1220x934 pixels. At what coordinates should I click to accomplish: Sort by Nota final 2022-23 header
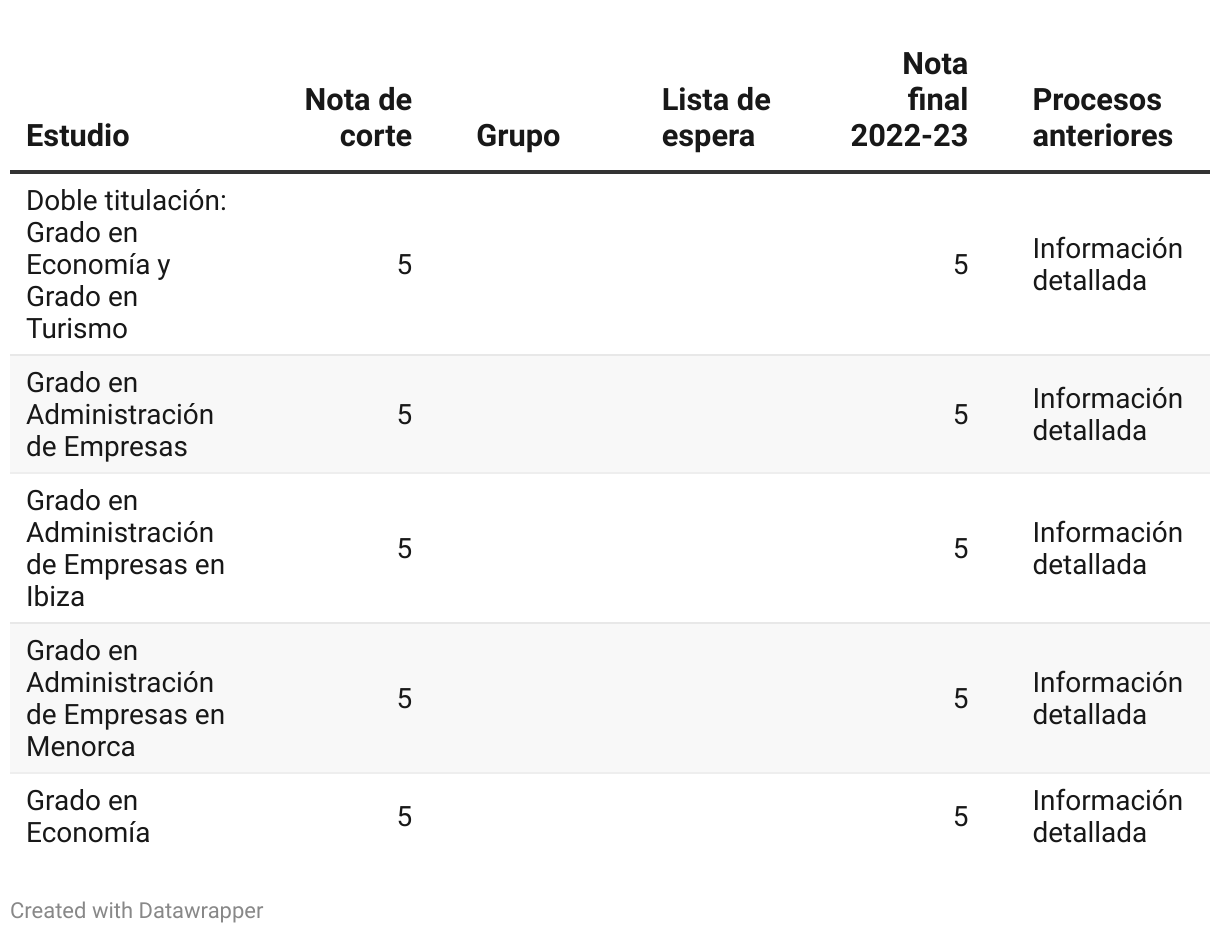point(909,99)
